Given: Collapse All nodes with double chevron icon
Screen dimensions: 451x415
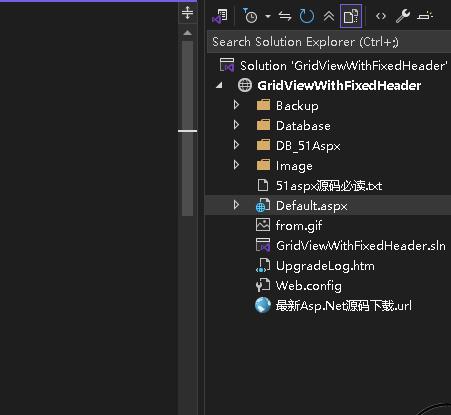Looking at the screenshot, I should pos(329,16).
